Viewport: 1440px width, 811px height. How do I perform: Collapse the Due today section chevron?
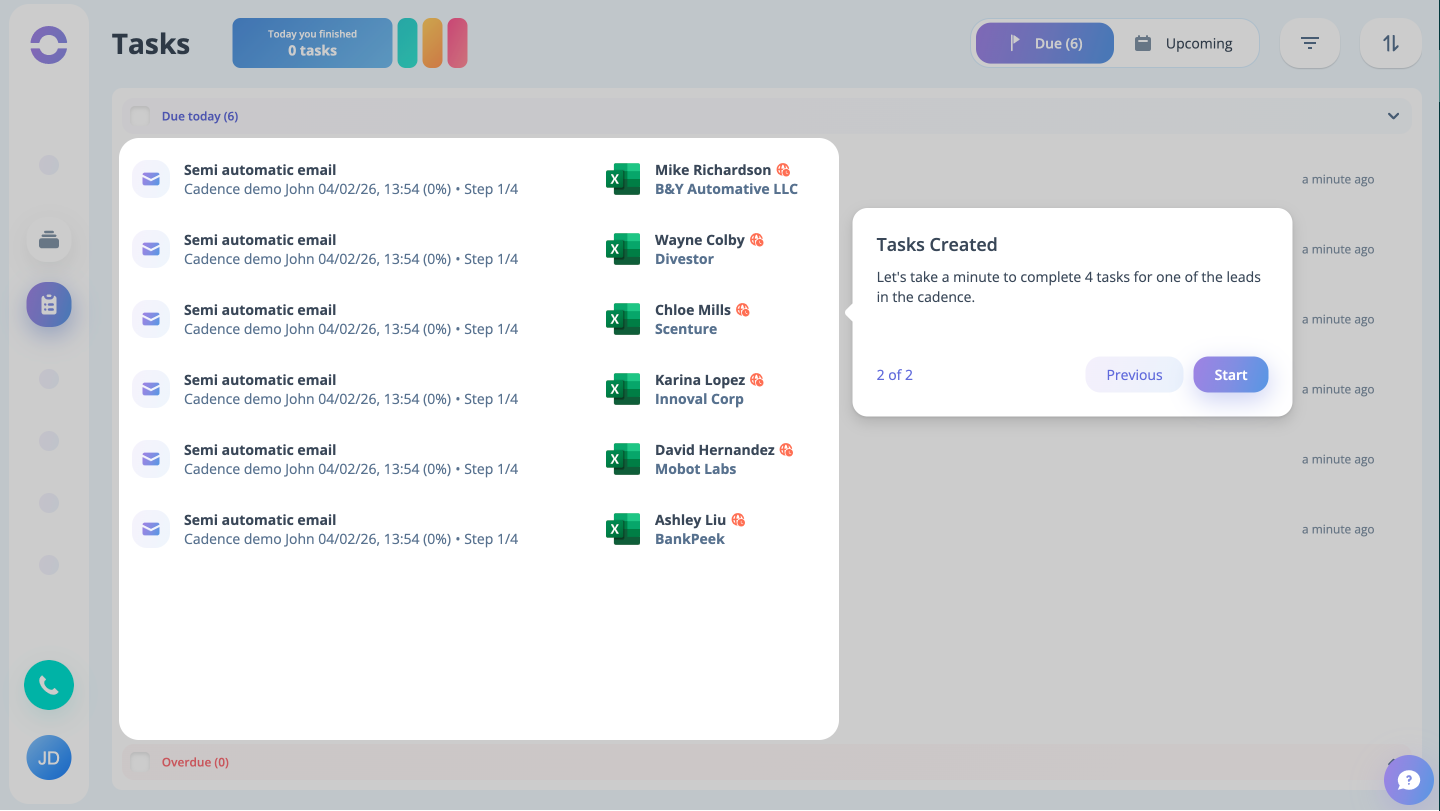[1393, 116]
